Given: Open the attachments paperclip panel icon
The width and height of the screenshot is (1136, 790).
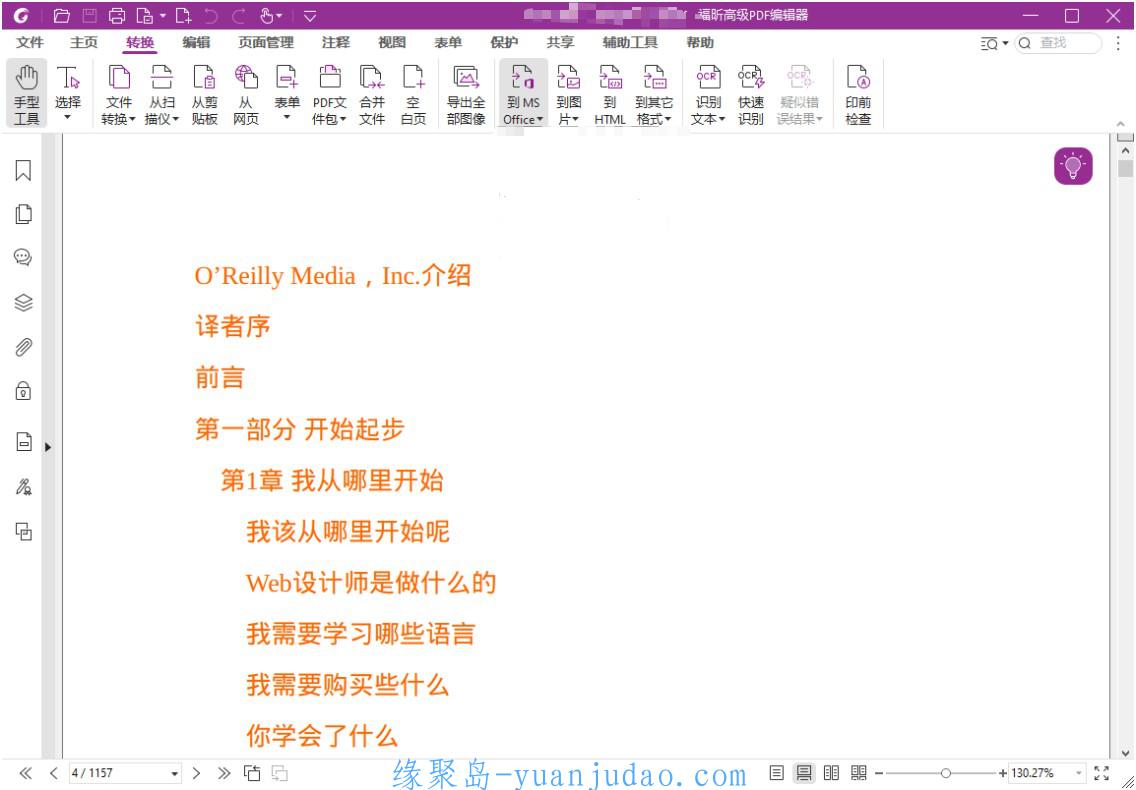Looking at the screenshot, I should point(23,347).
